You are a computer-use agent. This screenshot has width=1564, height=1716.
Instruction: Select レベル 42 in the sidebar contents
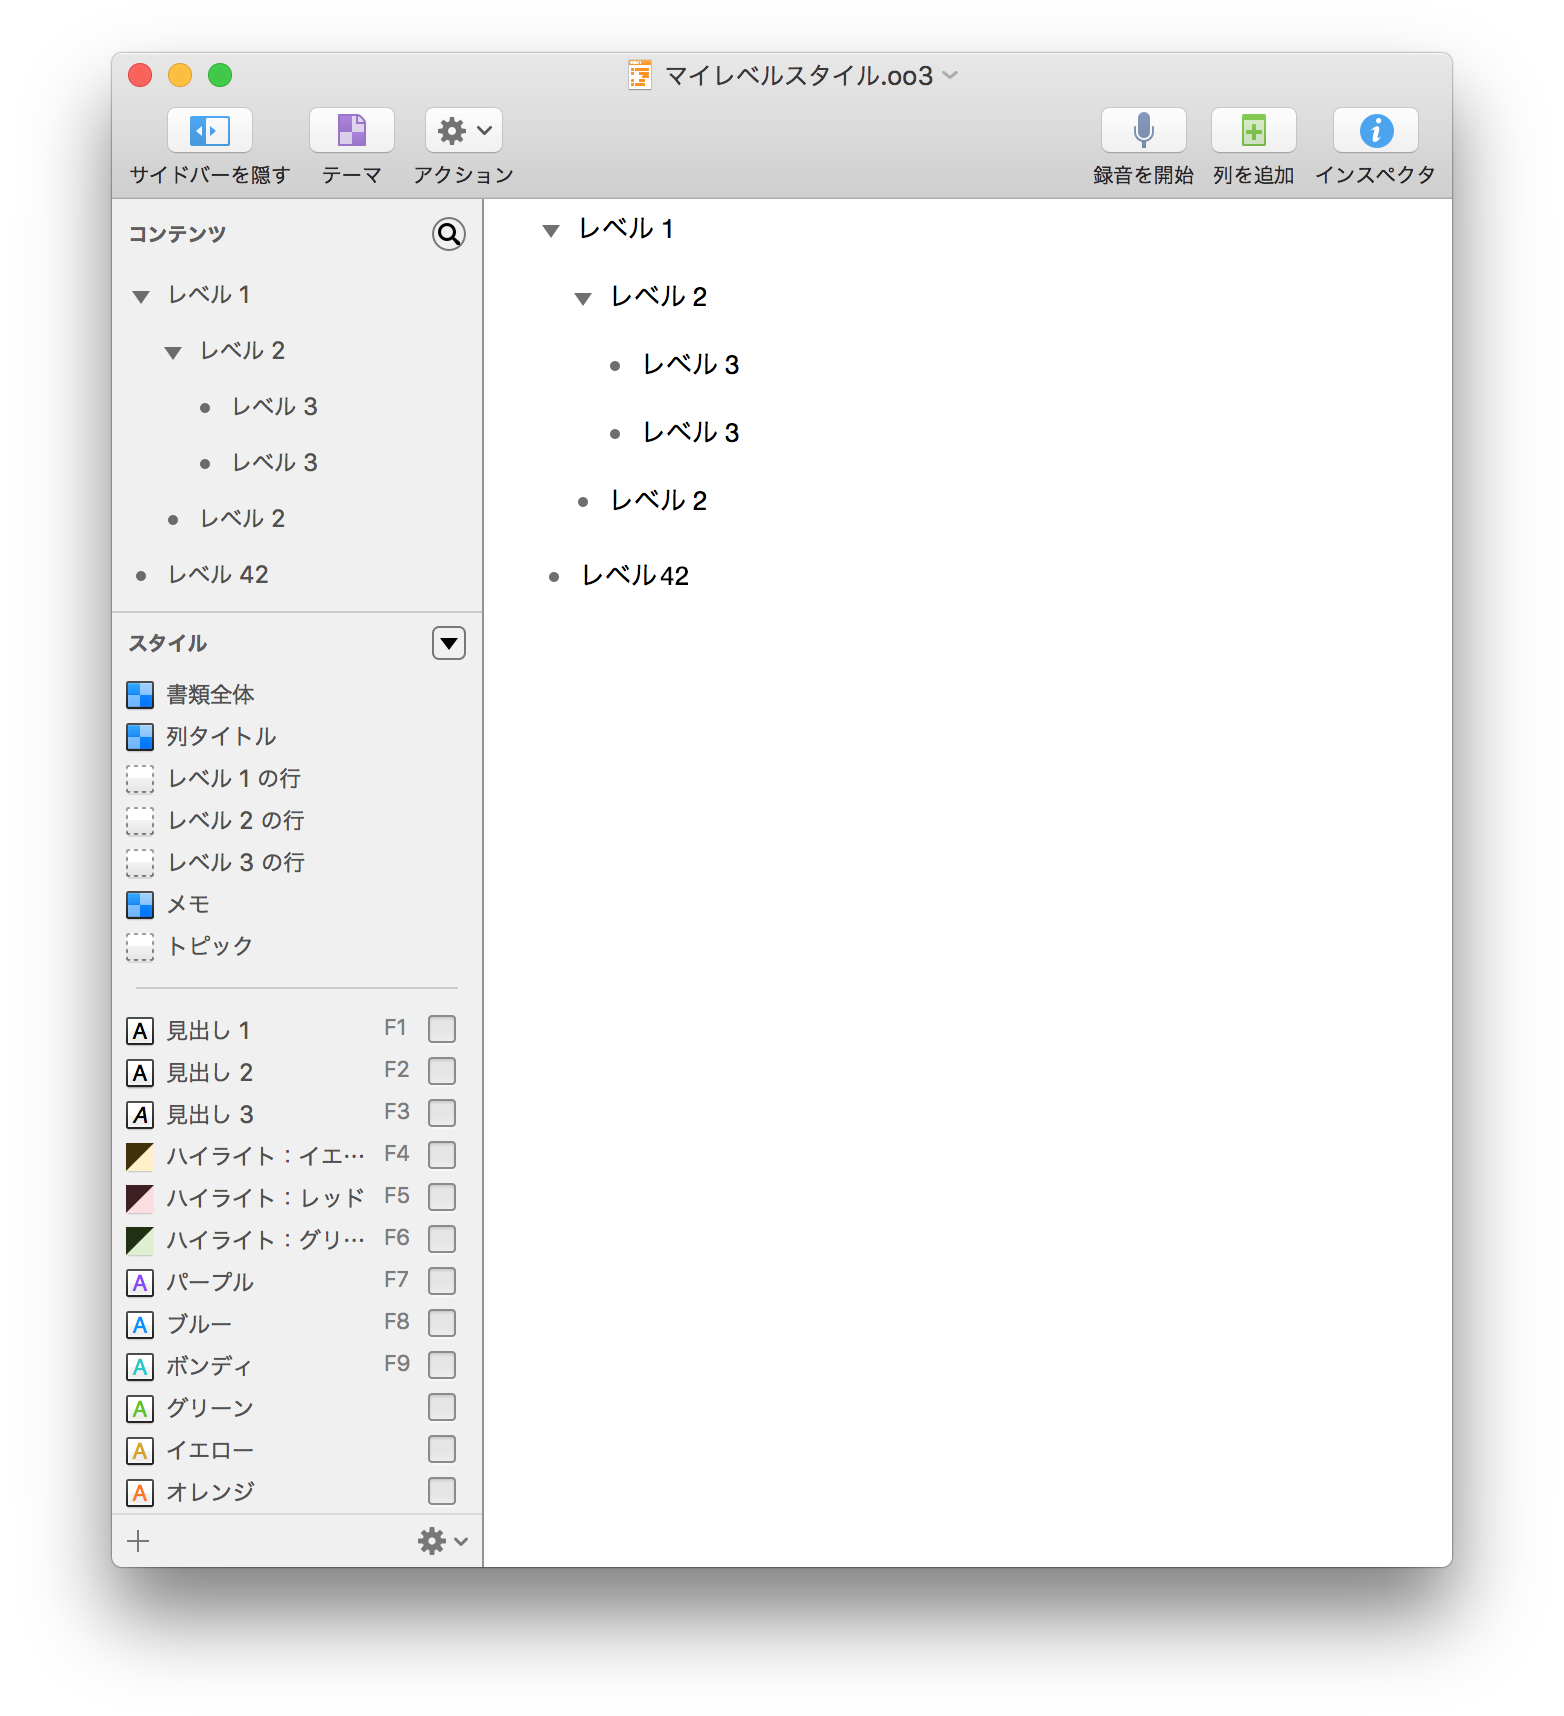(218, 575)
